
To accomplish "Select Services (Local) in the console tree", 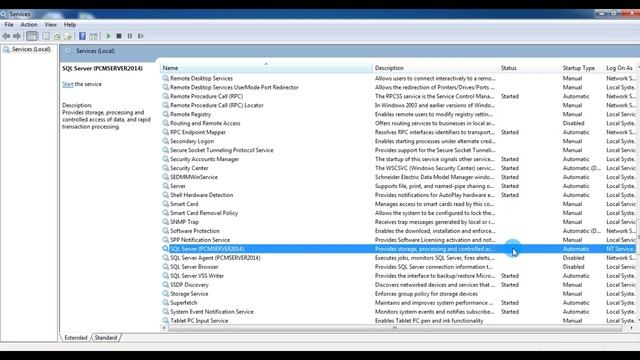I will pyautogui.click(x=31, y=49).
